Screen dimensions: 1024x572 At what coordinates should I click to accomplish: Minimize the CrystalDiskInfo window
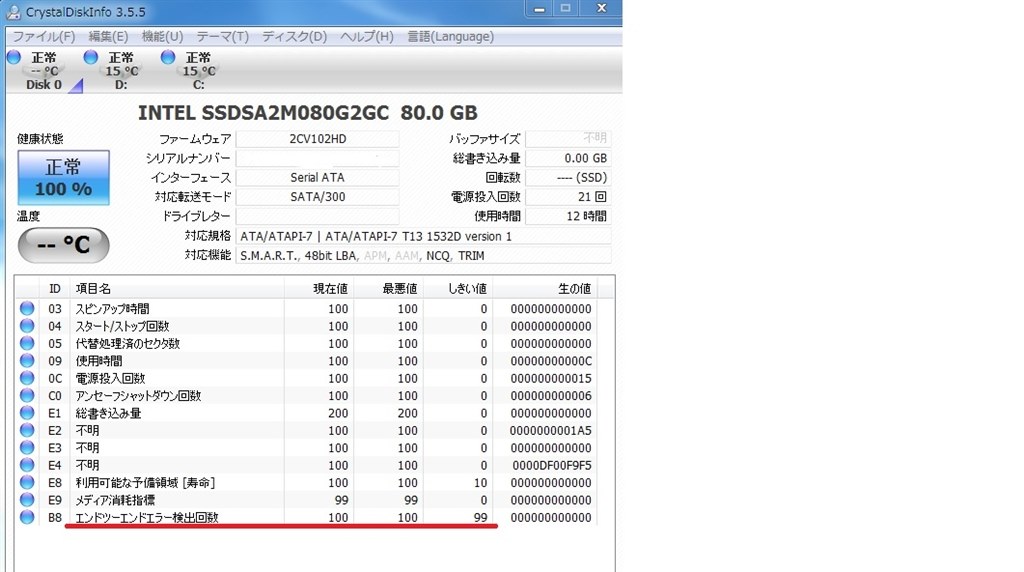click(x=539, y=8)
